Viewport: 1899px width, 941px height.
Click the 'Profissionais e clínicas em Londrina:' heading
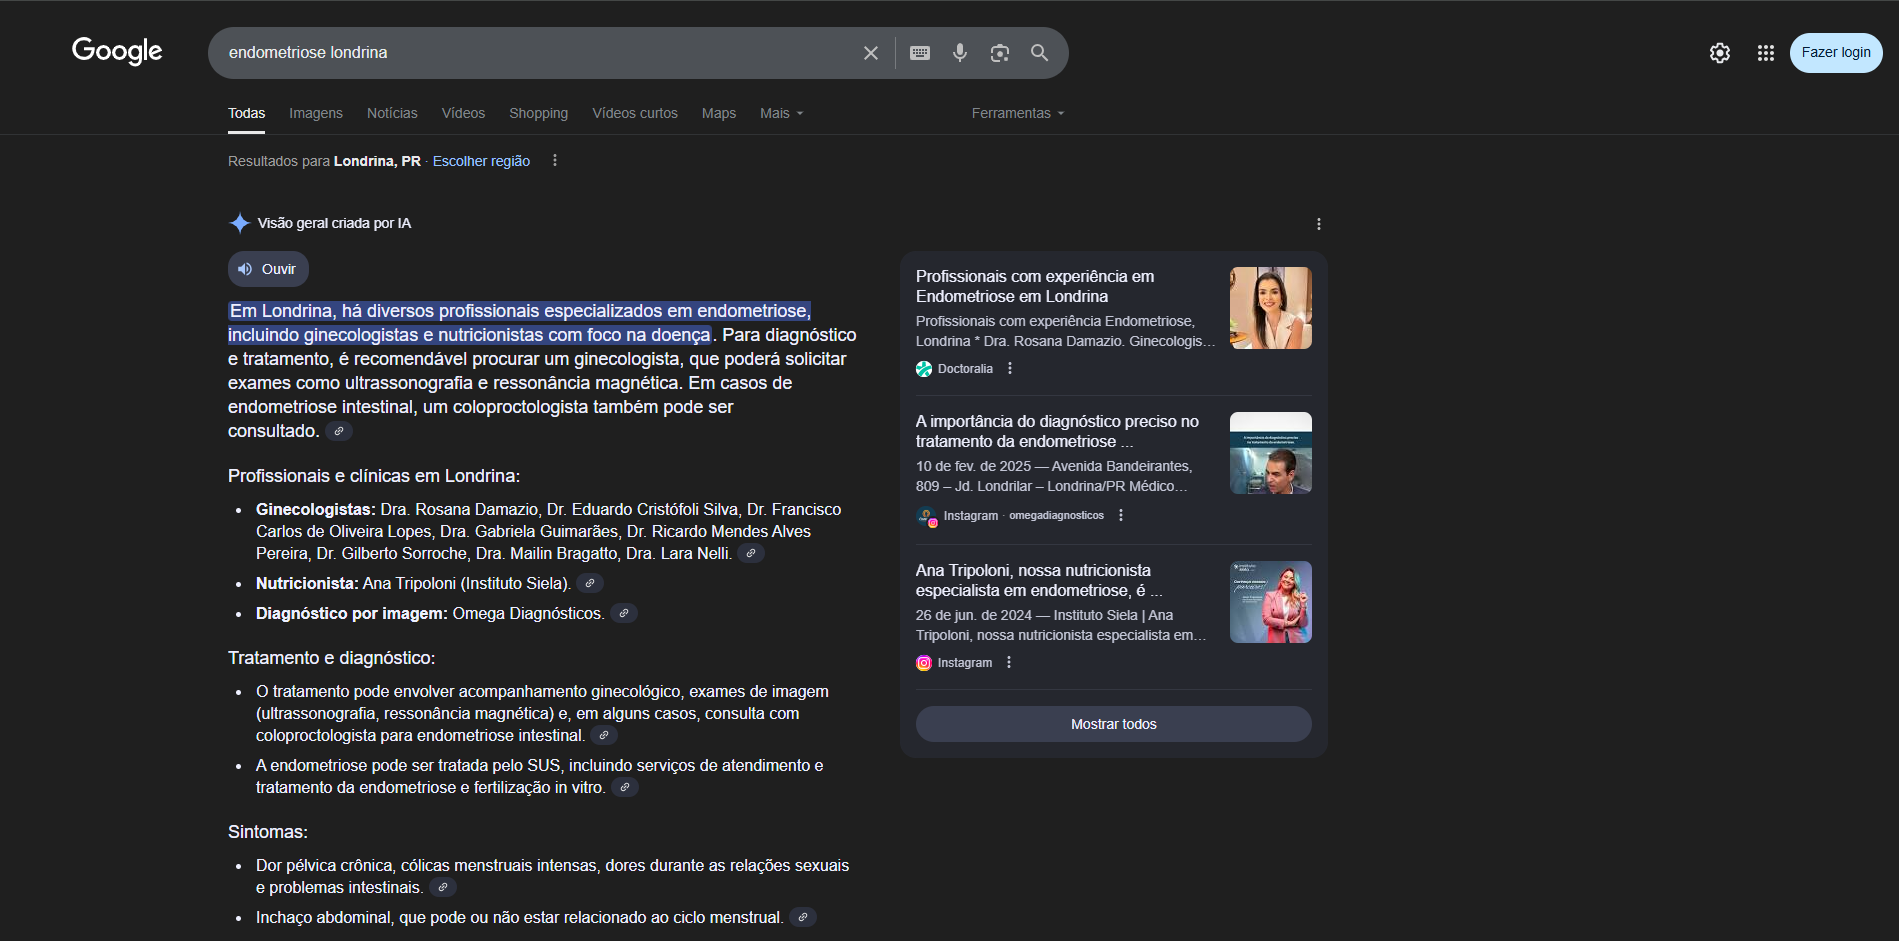(x=374, y=476)
